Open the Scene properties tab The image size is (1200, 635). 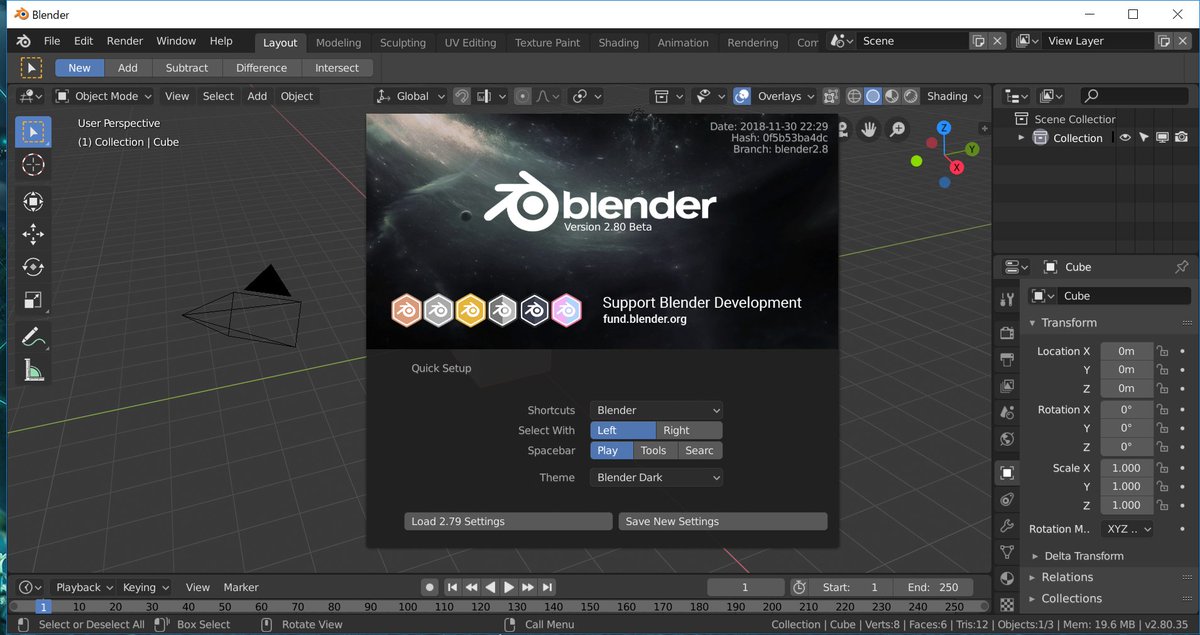1007,412
